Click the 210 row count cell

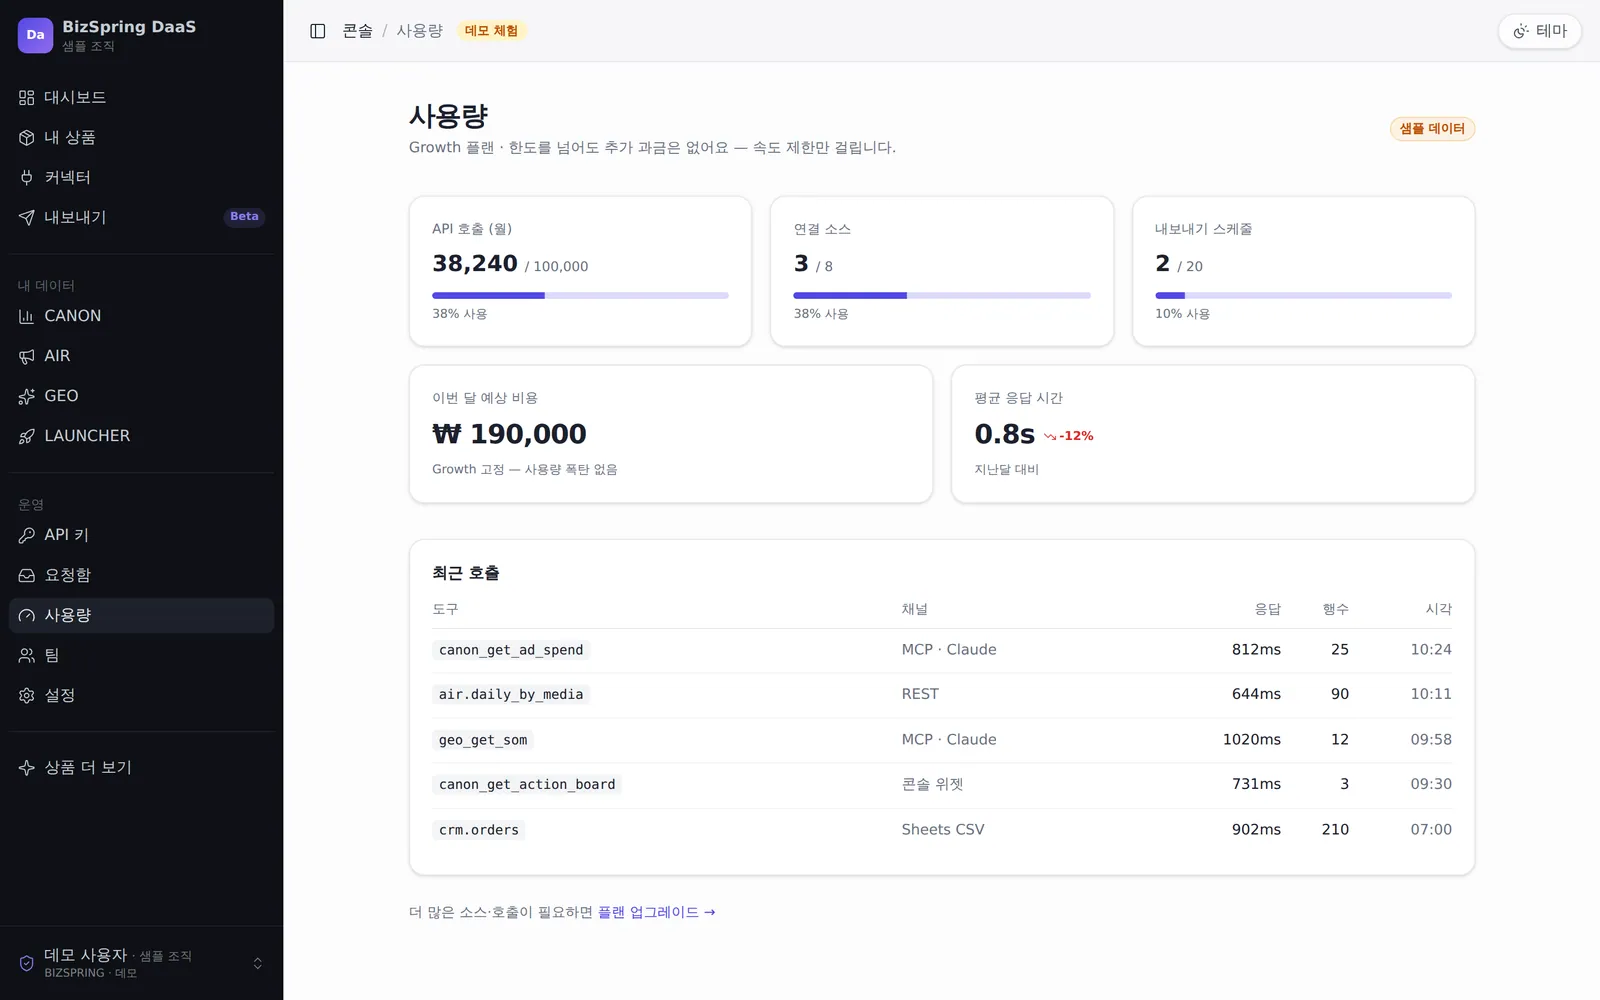tap(1335, 829)
